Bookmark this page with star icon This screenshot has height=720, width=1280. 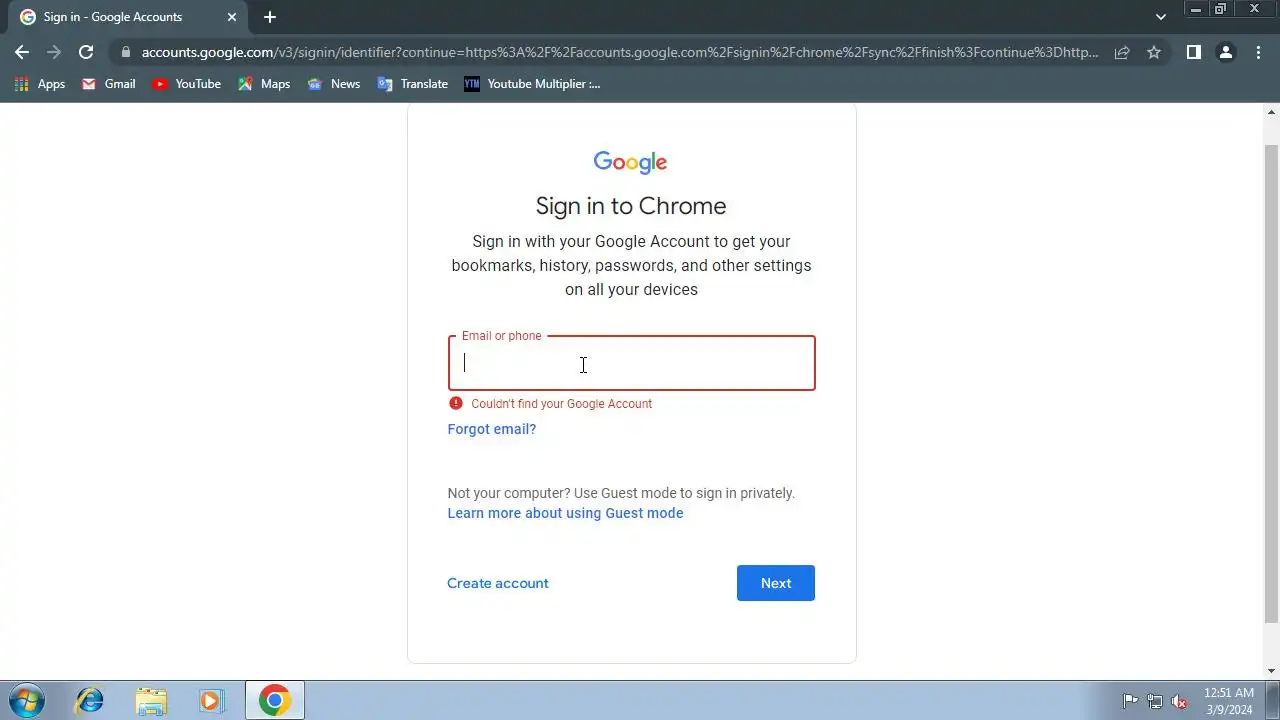[x=1154, y=52]
